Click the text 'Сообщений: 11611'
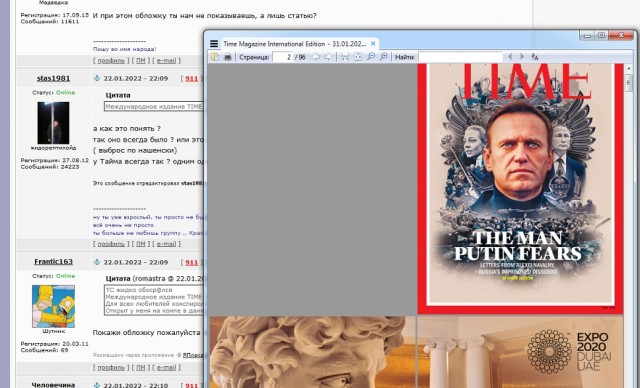 (x=50, y=21)
